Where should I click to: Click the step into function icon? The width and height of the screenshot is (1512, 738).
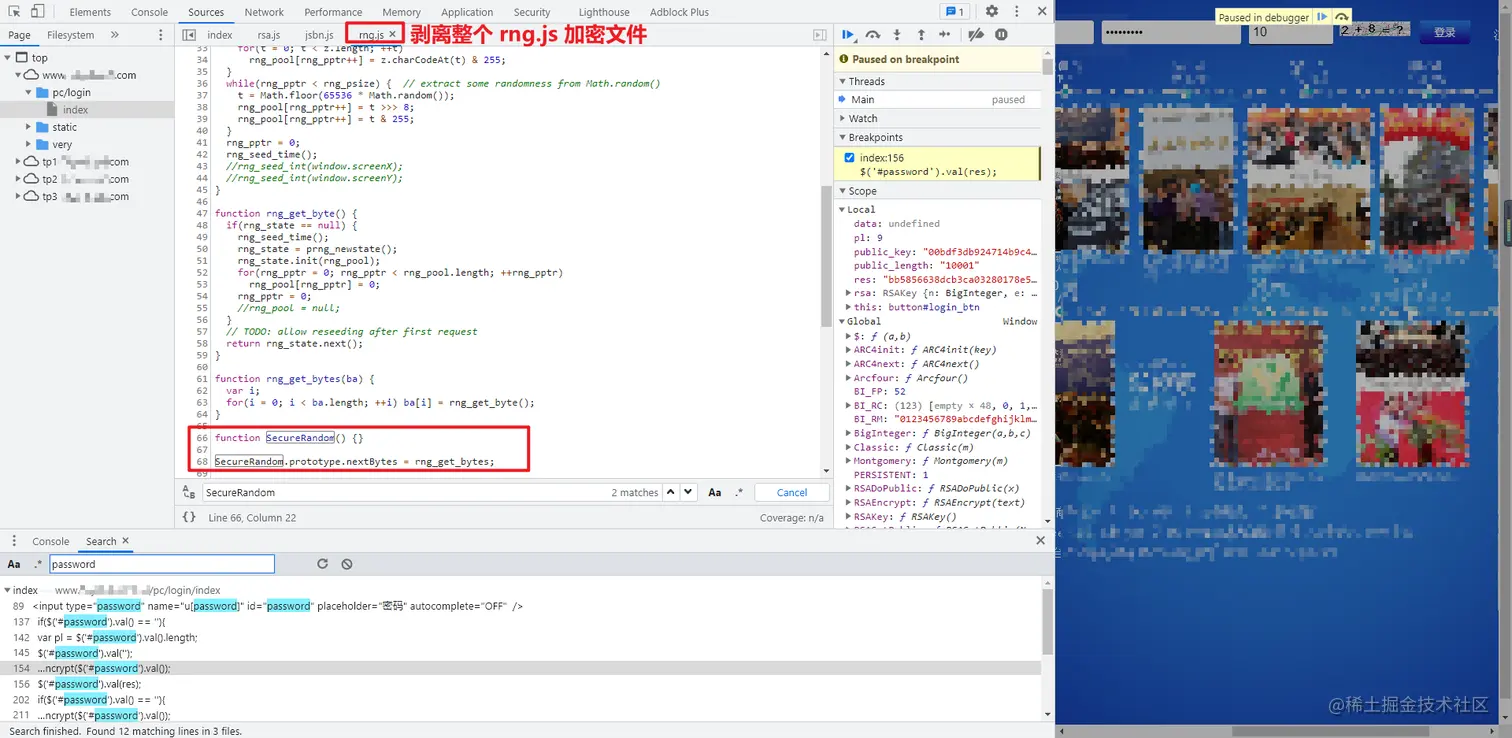[x=897, y=34]
